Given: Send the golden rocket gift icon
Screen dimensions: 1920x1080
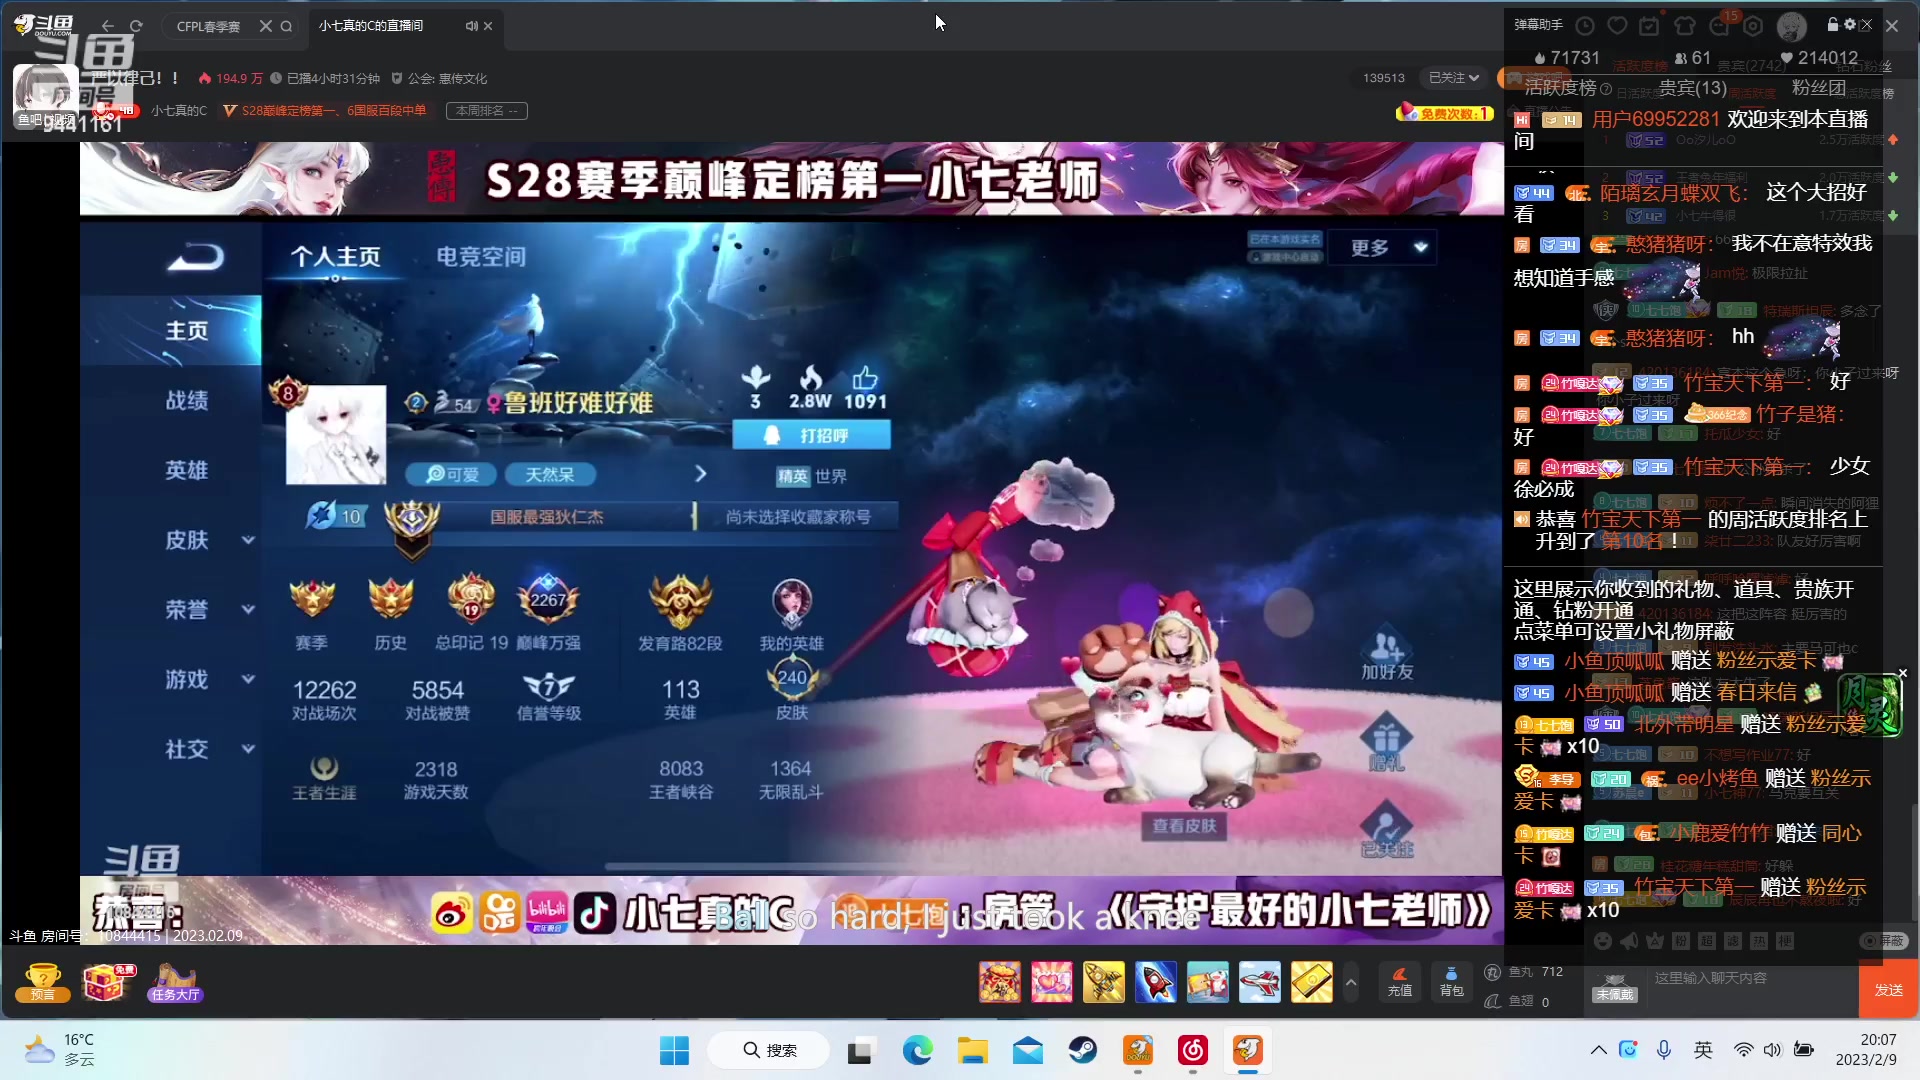Looking at the screenshot, I should click(x=1104, y=982).
